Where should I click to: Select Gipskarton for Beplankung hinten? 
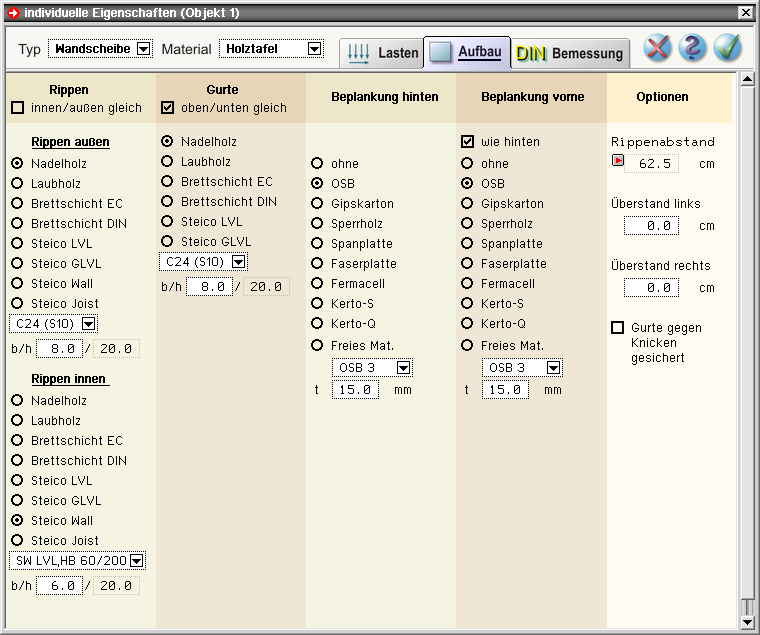(317, 204)
